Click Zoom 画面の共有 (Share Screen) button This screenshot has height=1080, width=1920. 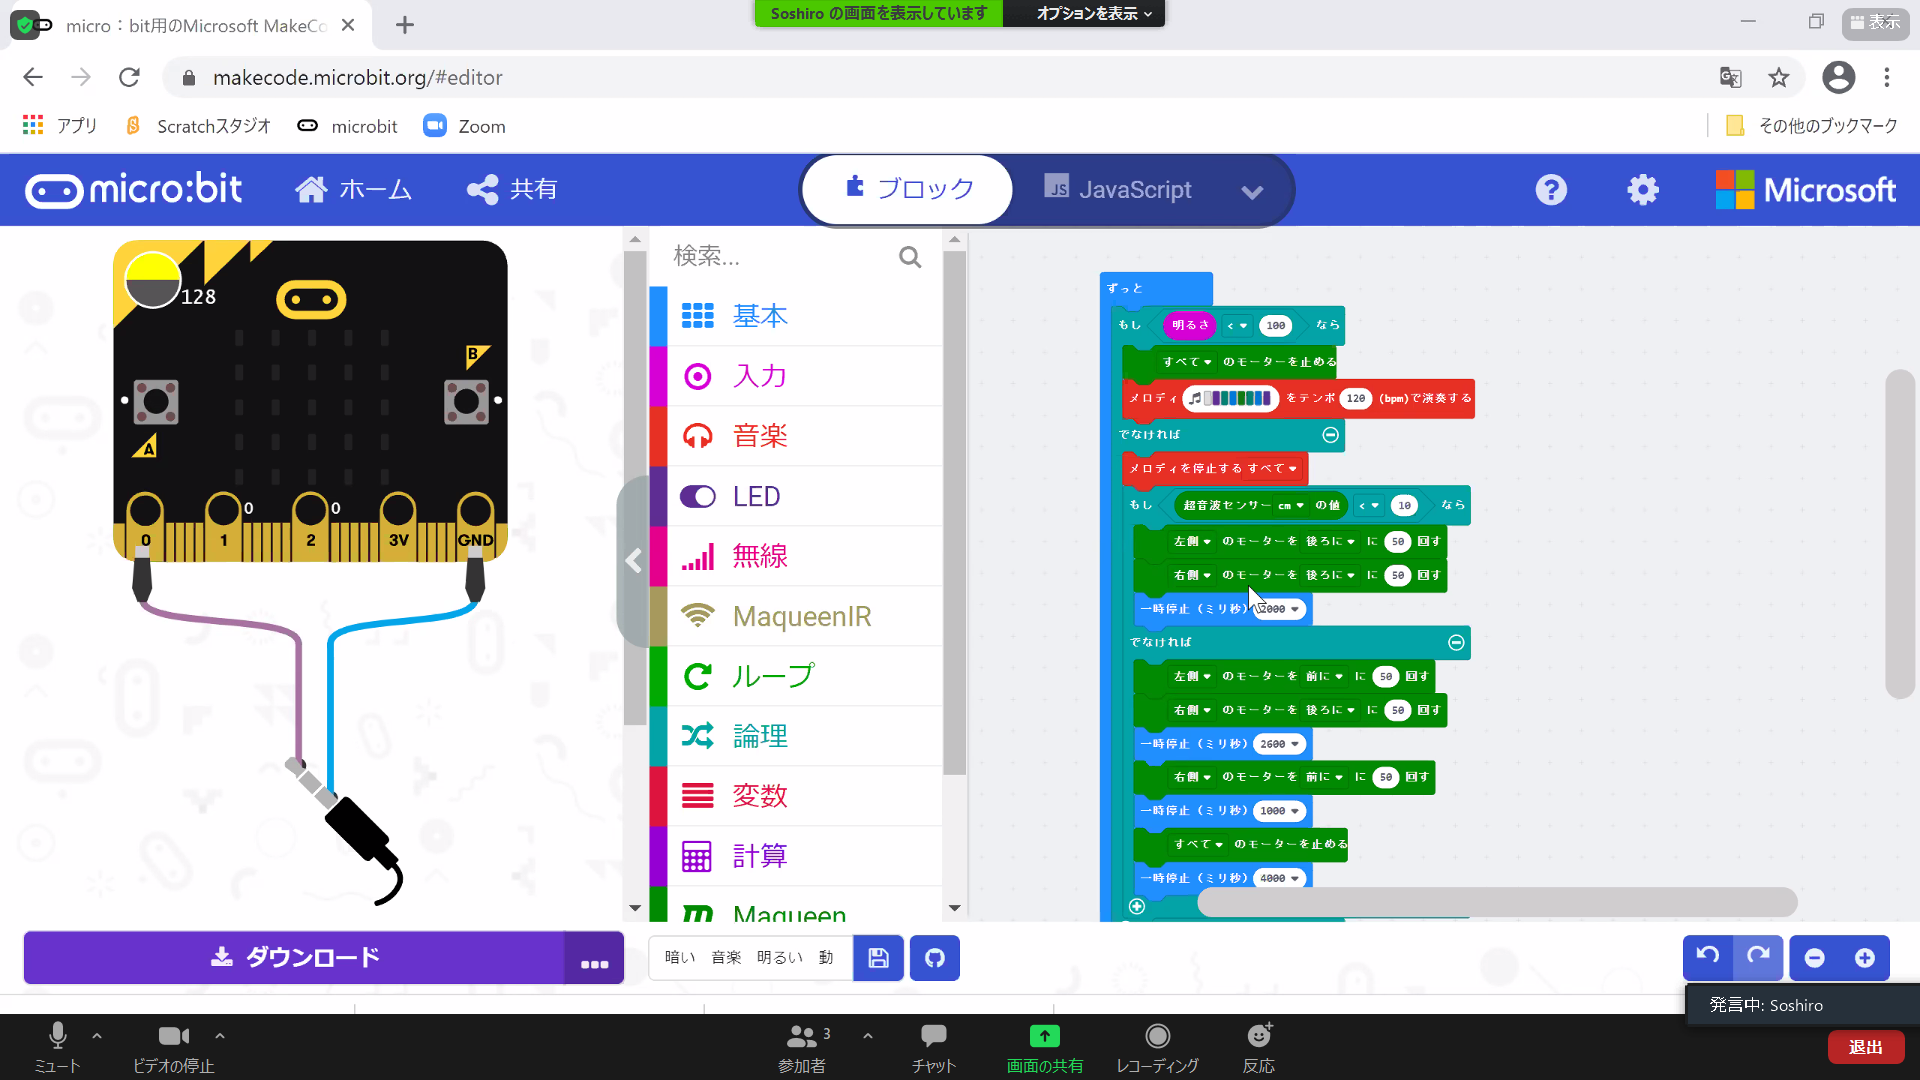[x=1044, y=1047]
